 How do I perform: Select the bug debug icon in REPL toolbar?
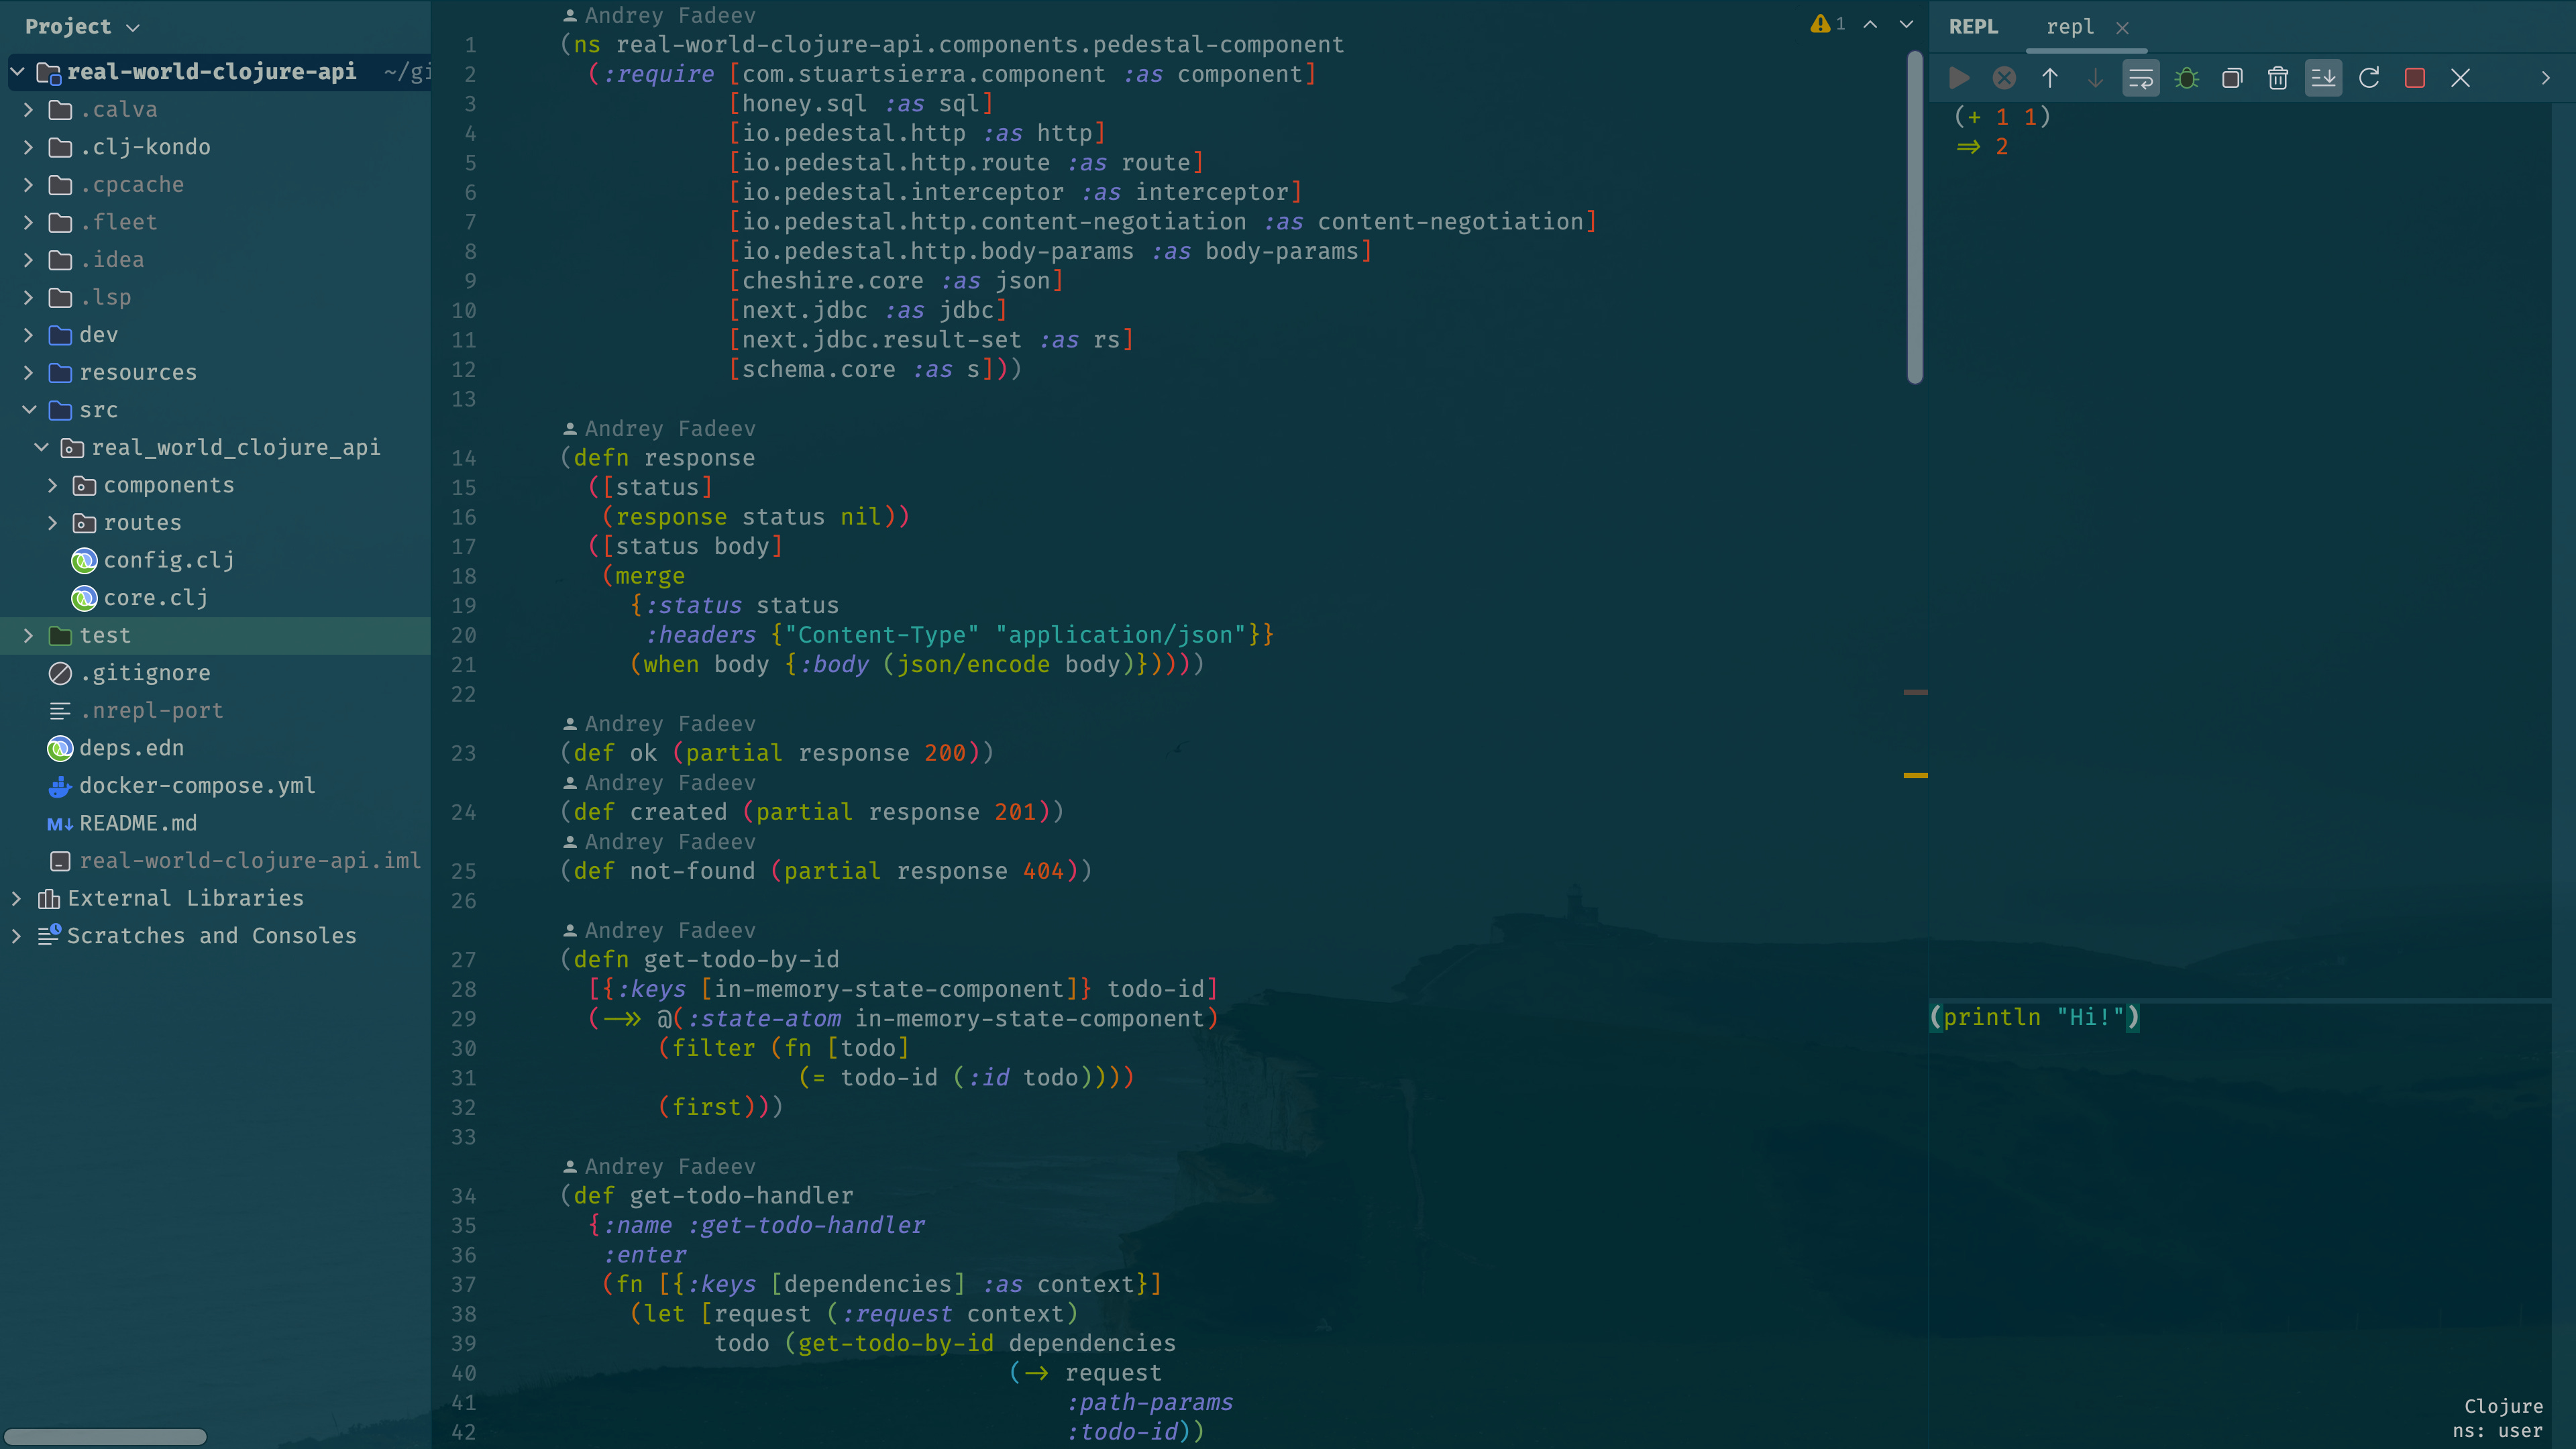coord(2186,77)
